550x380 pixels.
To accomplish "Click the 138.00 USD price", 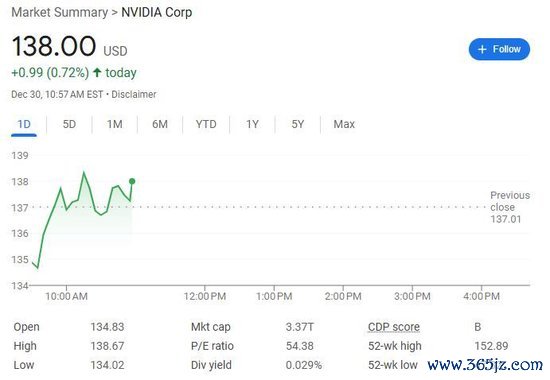I will coord(69,46).
